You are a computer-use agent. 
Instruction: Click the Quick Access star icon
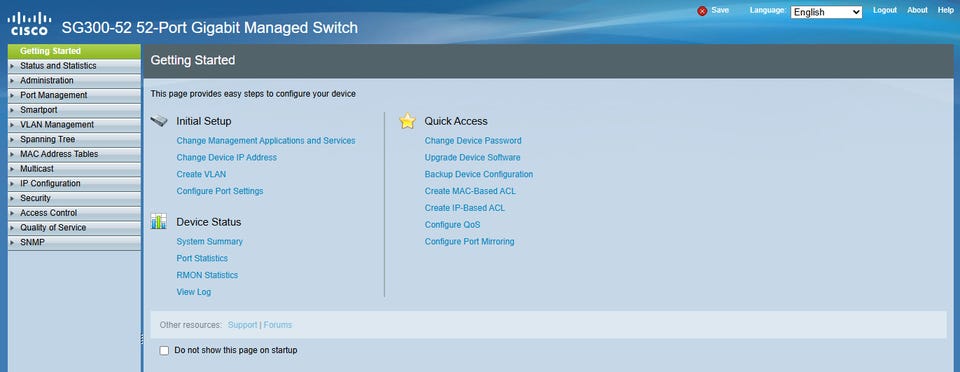(407, 121)
